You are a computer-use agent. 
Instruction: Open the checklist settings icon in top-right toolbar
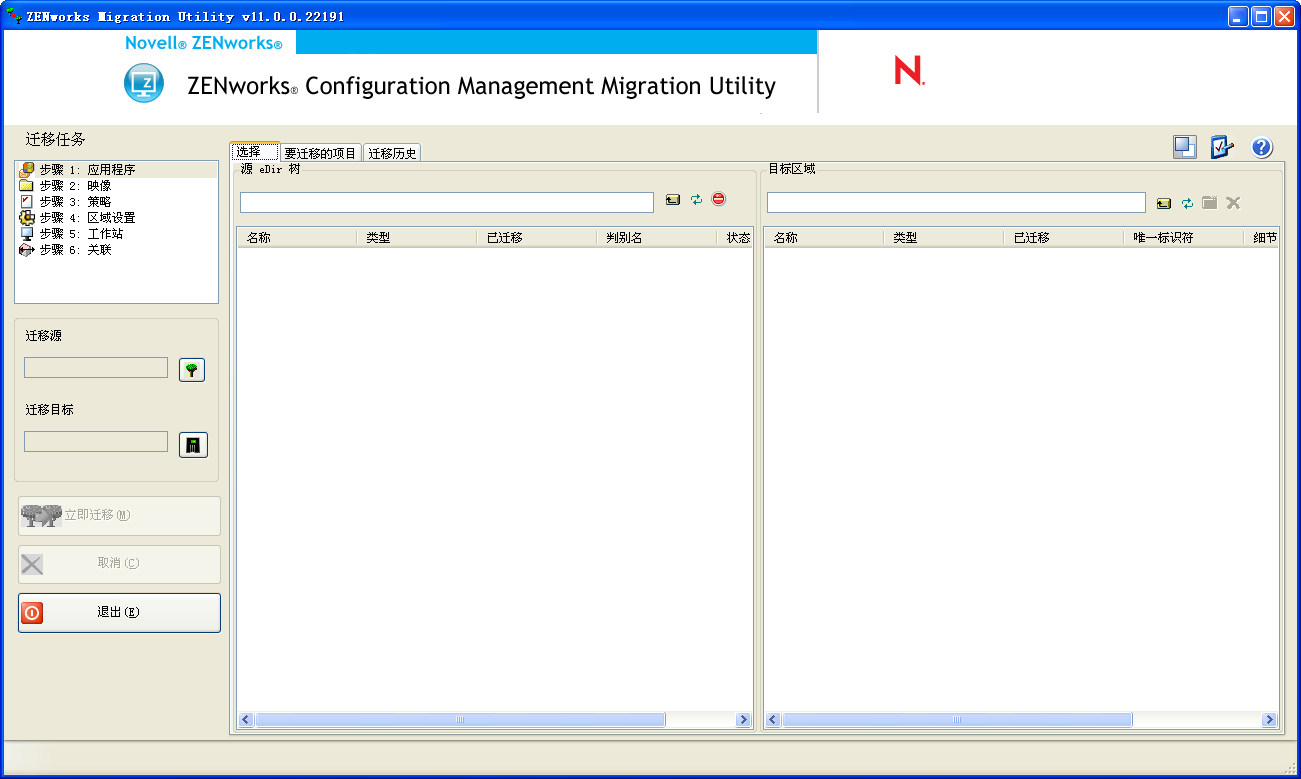click(1222, 147)
